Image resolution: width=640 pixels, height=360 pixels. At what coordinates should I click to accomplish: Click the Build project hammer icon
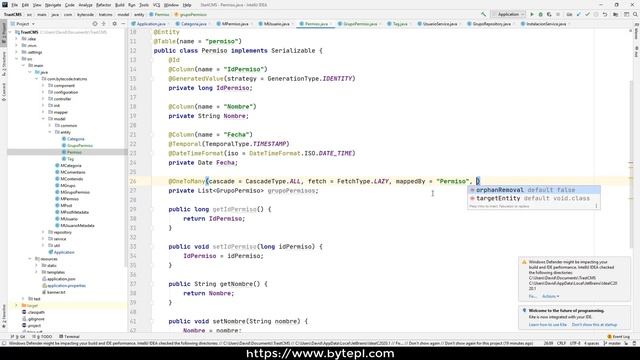pyautogui.click(x=484, y=14)
